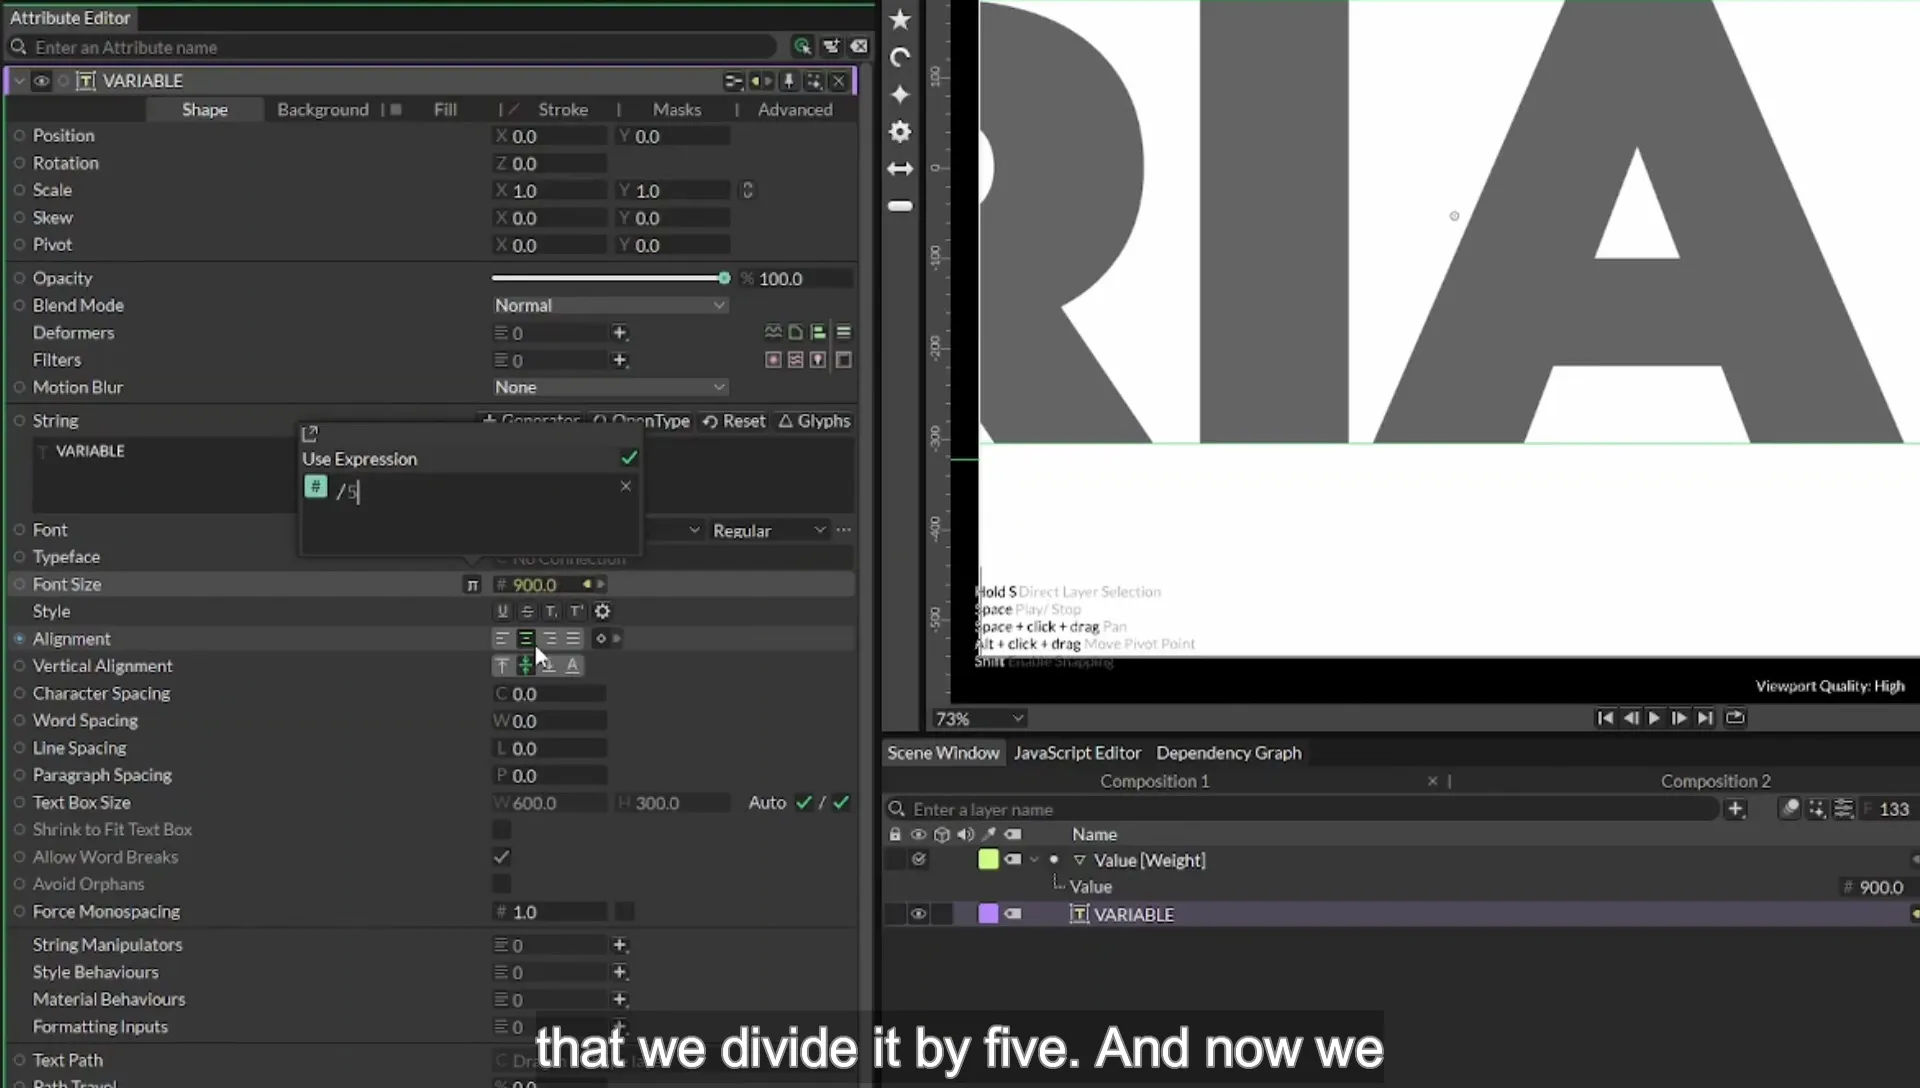This screenshot has width=1920, height=1088.
Task: Click the Reset button in String row
Action: point(734,421)
